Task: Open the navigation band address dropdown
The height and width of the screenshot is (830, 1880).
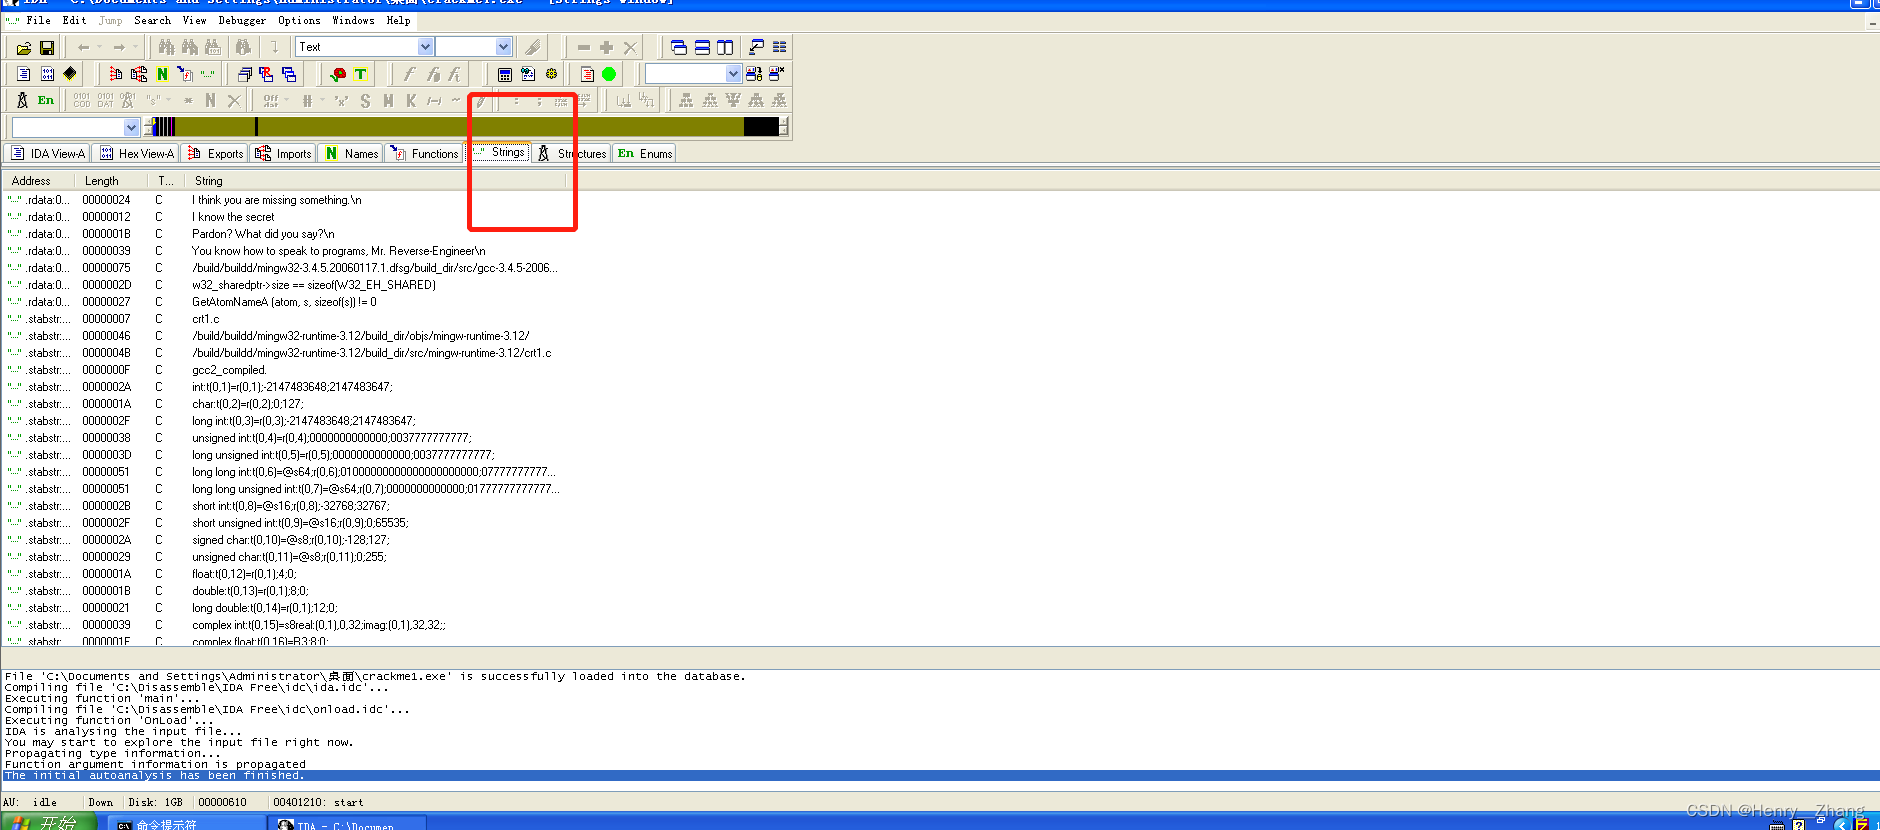Action: tap(131, 127)
